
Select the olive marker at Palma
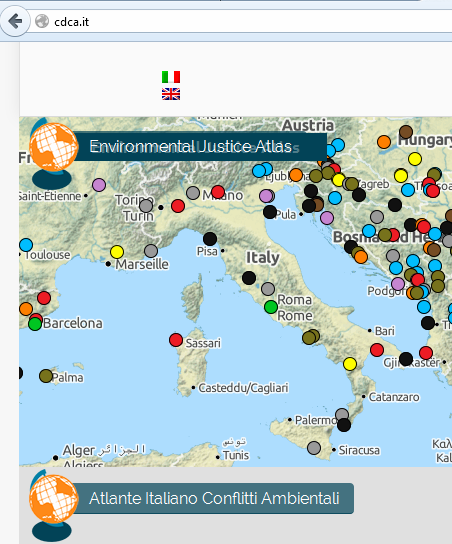[46, 376]
